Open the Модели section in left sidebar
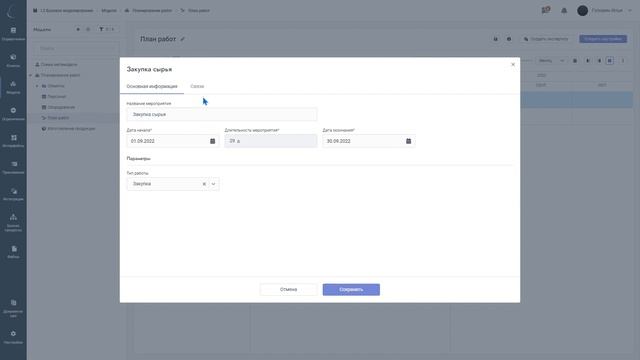This screenshot has width=640, height=360. point(13,87)
